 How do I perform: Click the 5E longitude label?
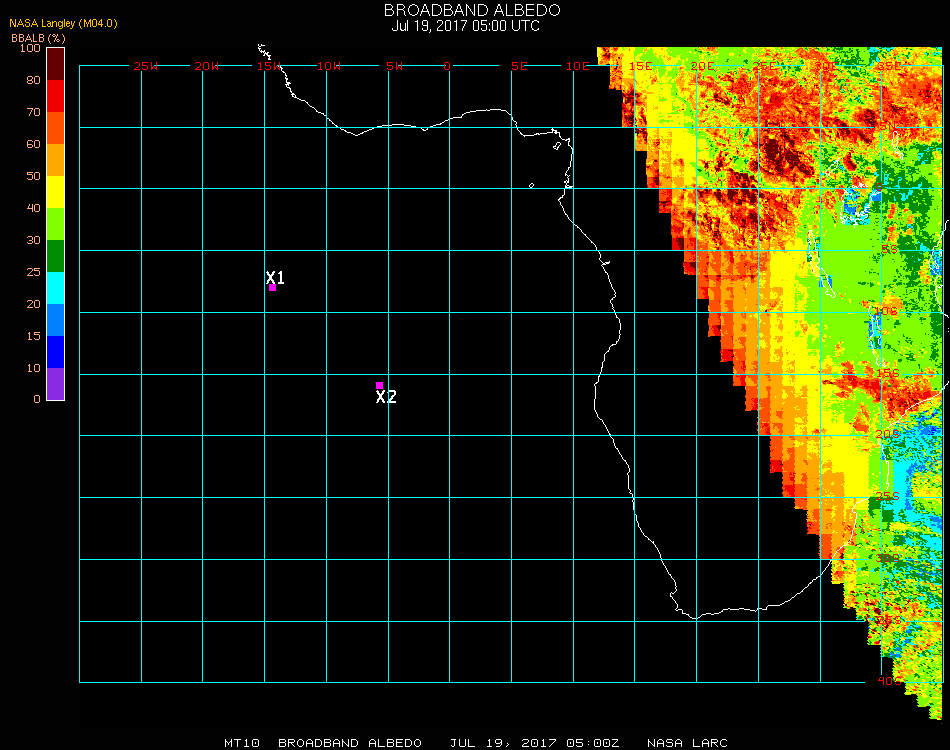(519, 66)
